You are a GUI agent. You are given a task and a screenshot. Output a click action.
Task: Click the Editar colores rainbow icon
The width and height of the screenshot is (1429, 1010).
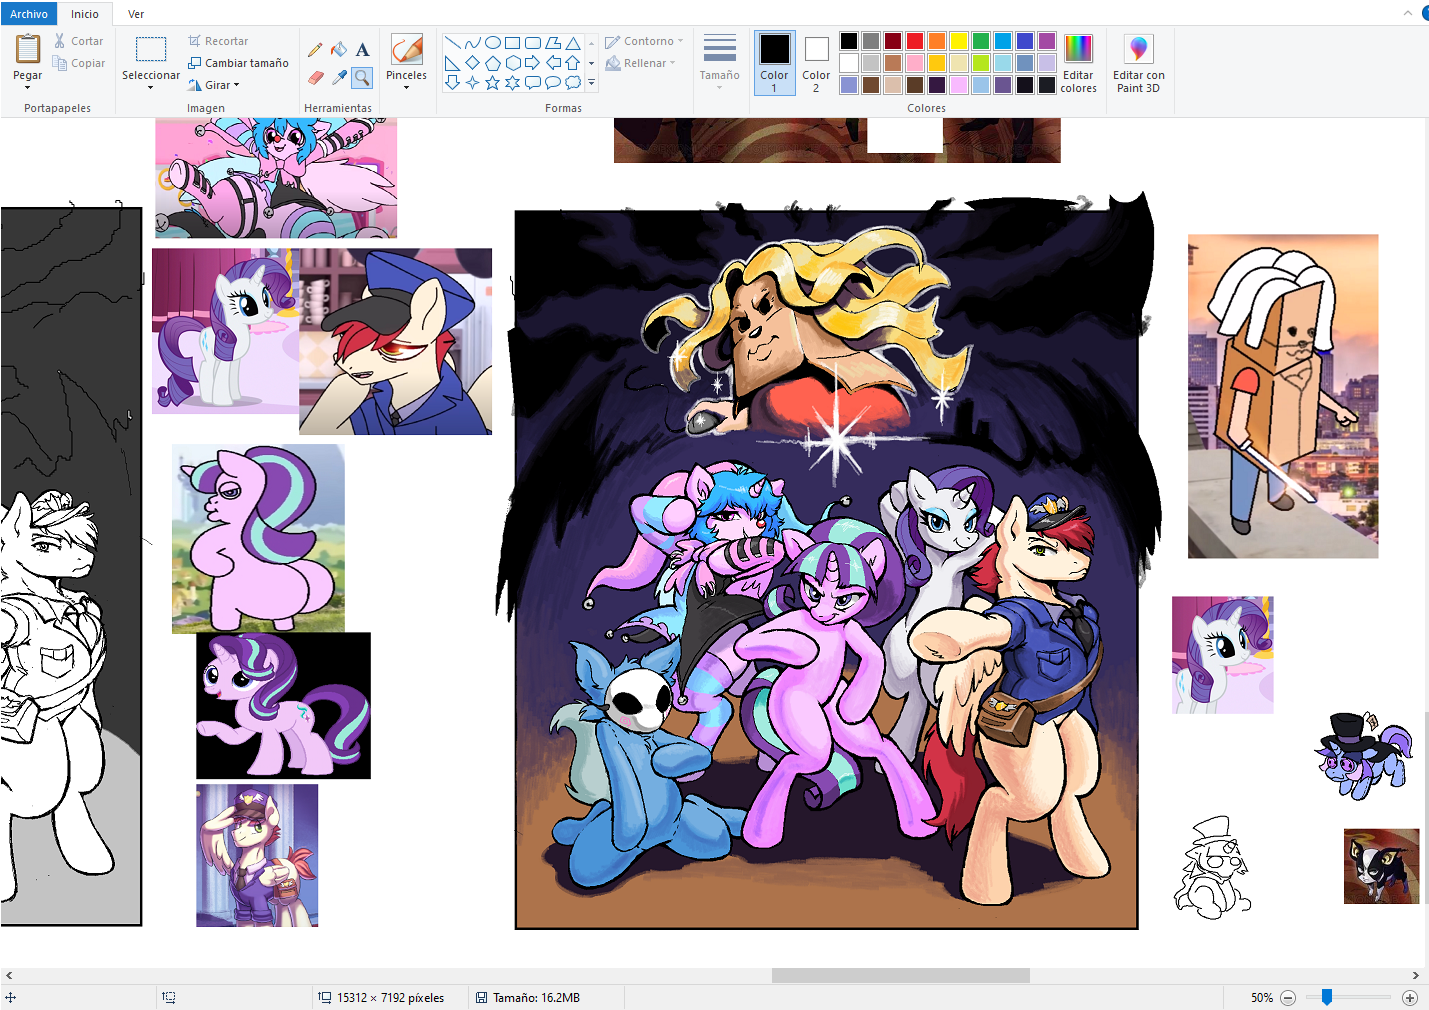click(1078, 64)
